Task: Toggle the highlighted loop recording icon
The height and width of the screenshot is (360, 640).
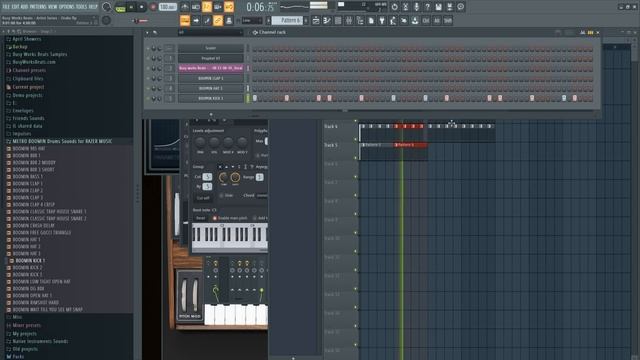Action: click(229, 7)
